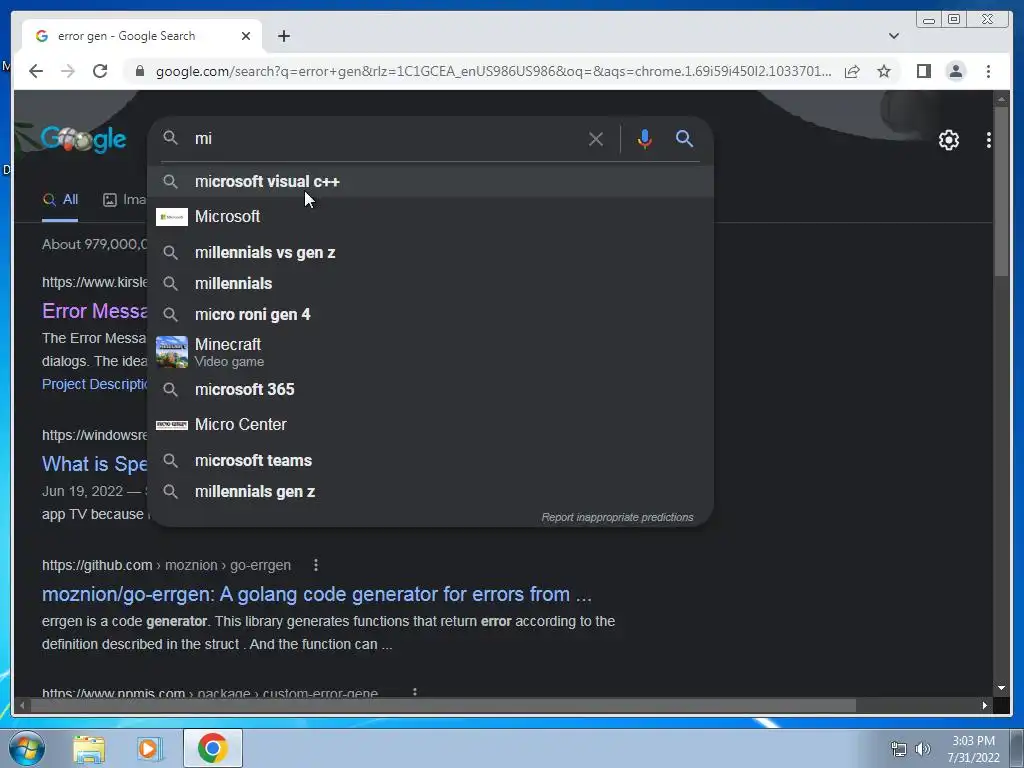Choose suggestion 'millennials gen z'
Image resolution: width=1024 pixels, height=768 pixels.
click(430, 491)
